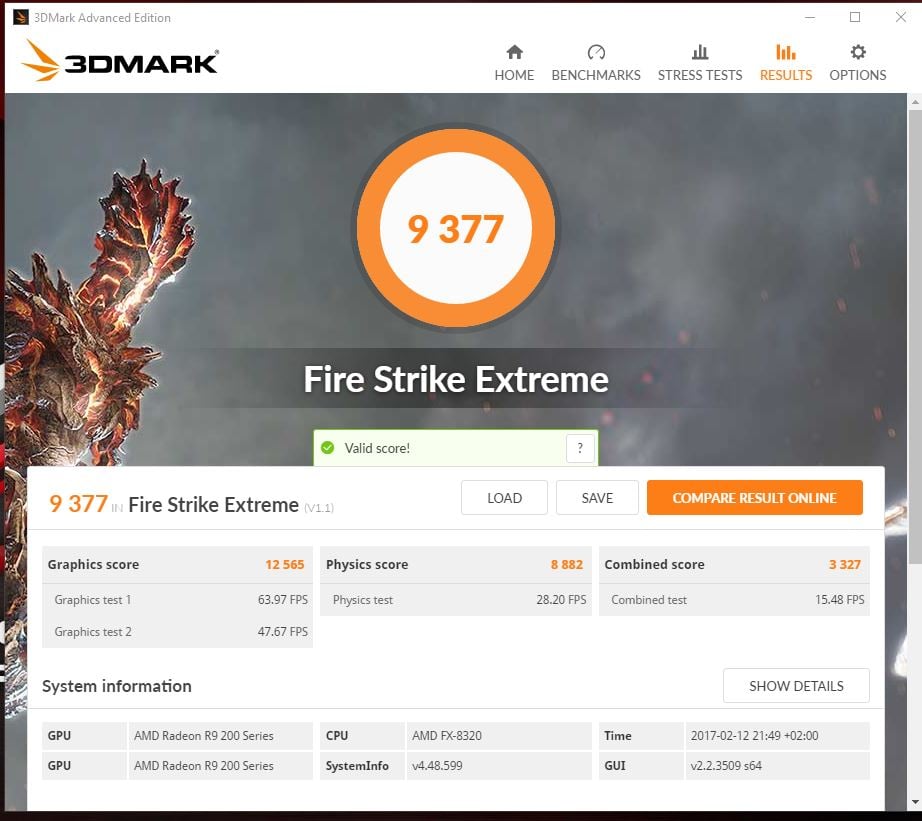922x821 pixels.
Task: Click CPU value AMD FX-8320
Action: tap(447, 736)
